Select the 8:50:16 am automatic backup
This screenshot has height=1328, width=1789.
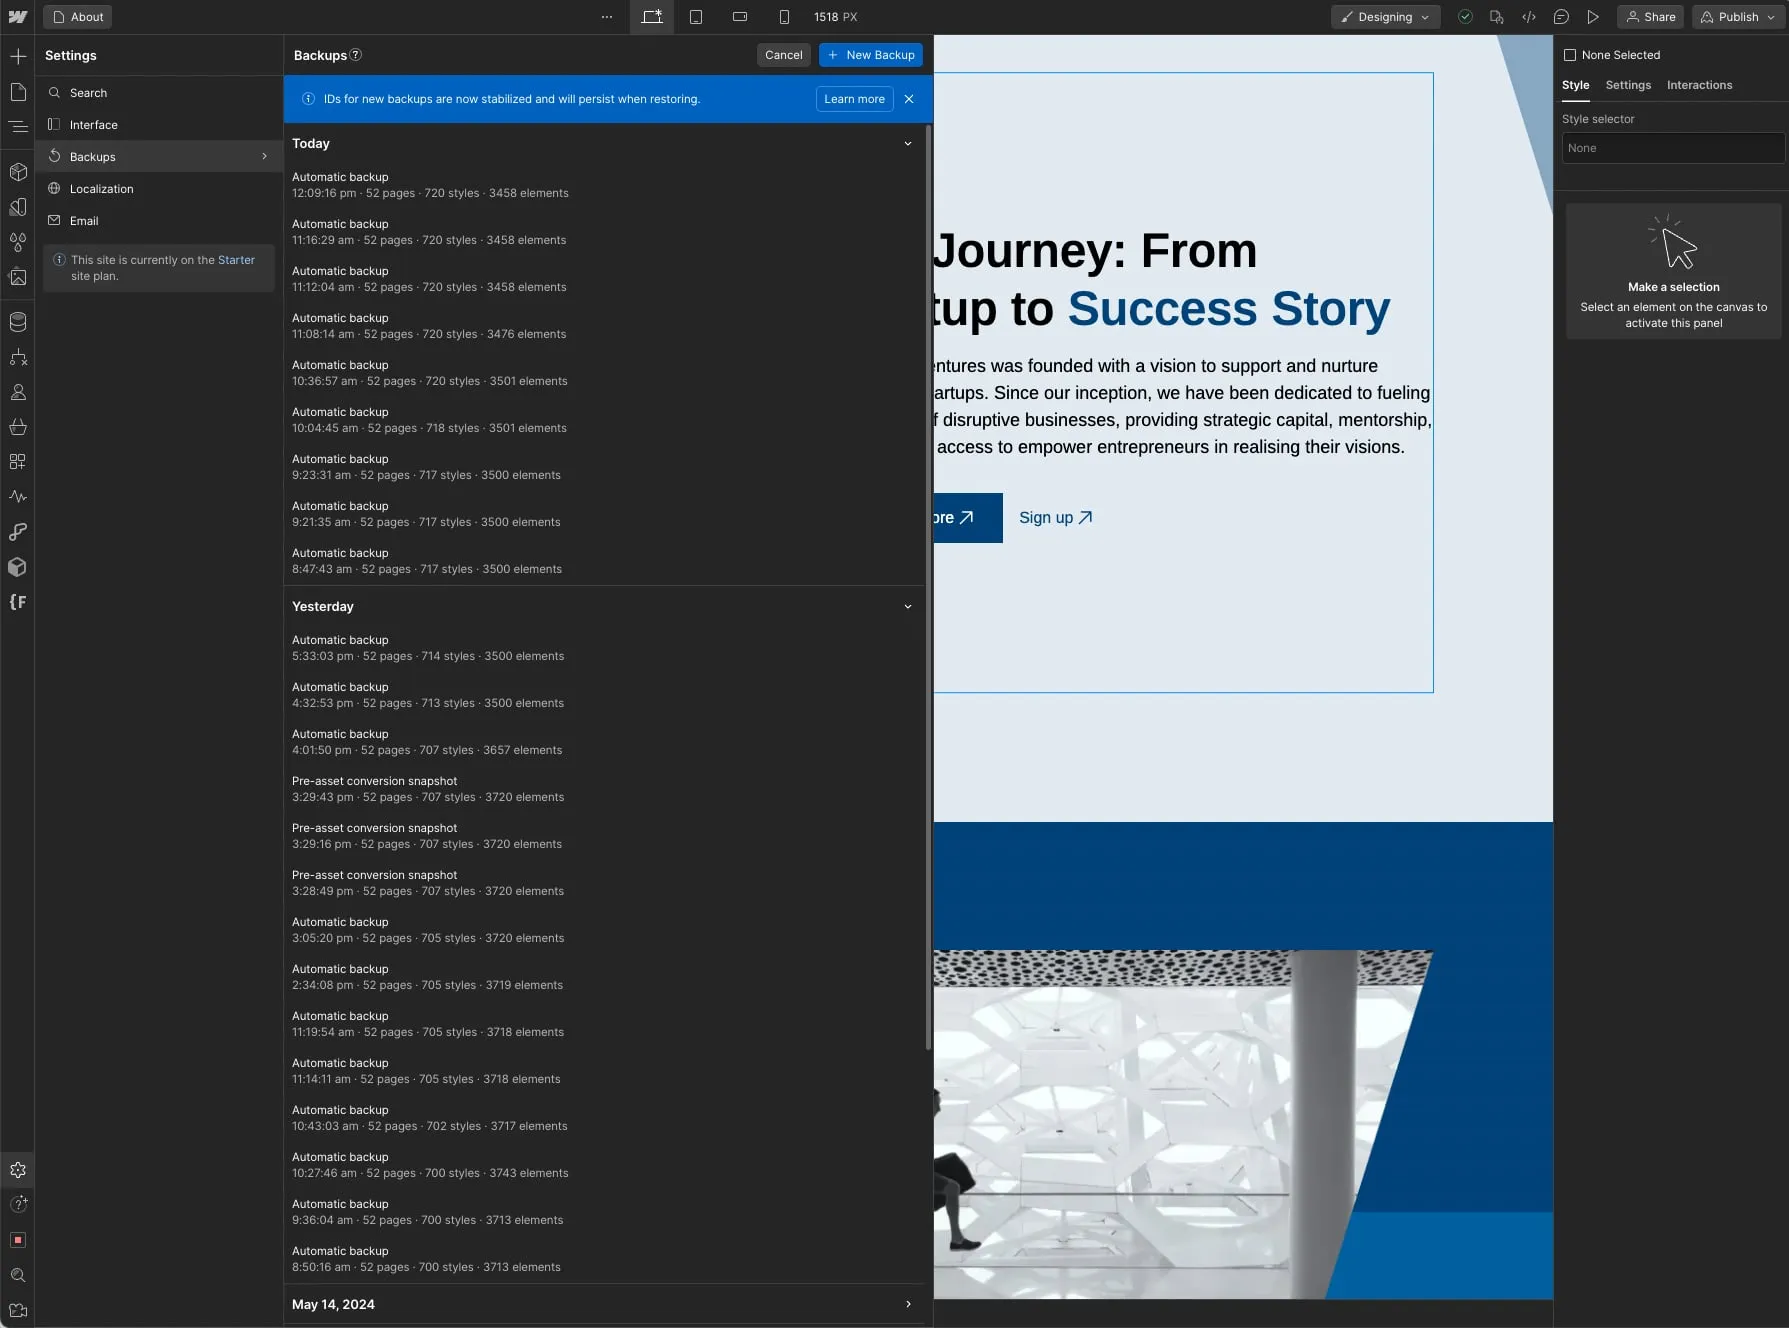point(604,1259)
